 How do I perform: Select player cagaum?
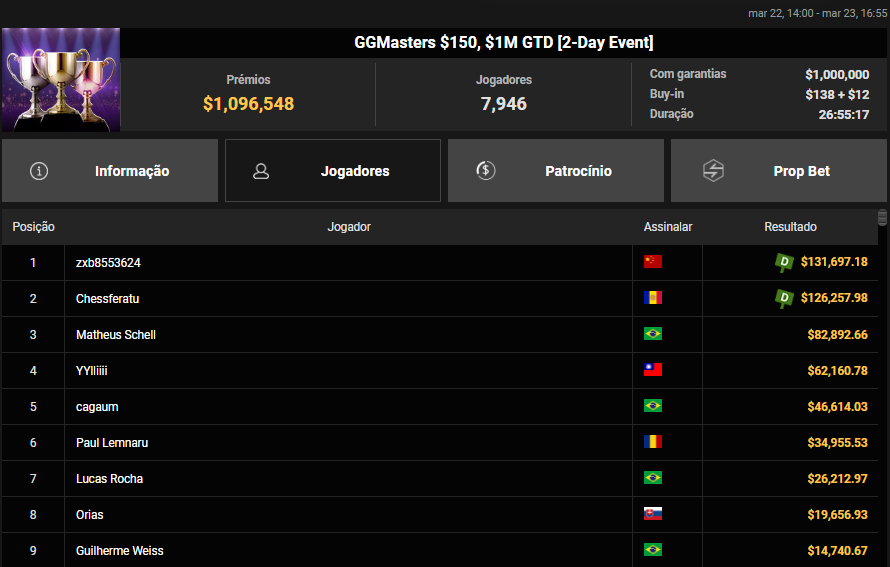pos(97,407)
